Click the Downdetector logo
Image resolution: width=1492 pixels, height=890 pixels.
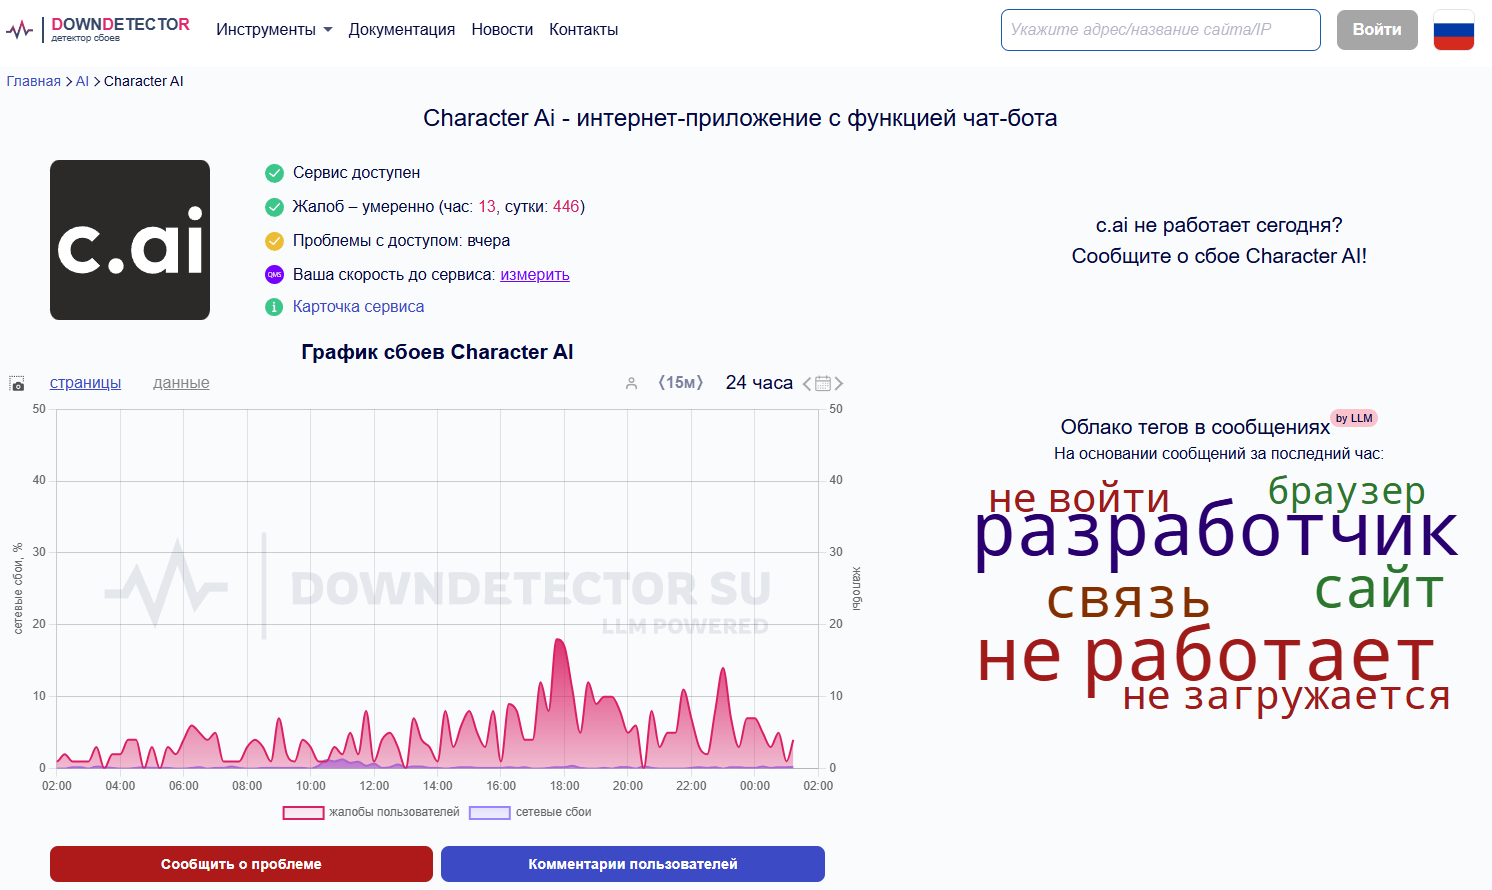tap(97, 29)
